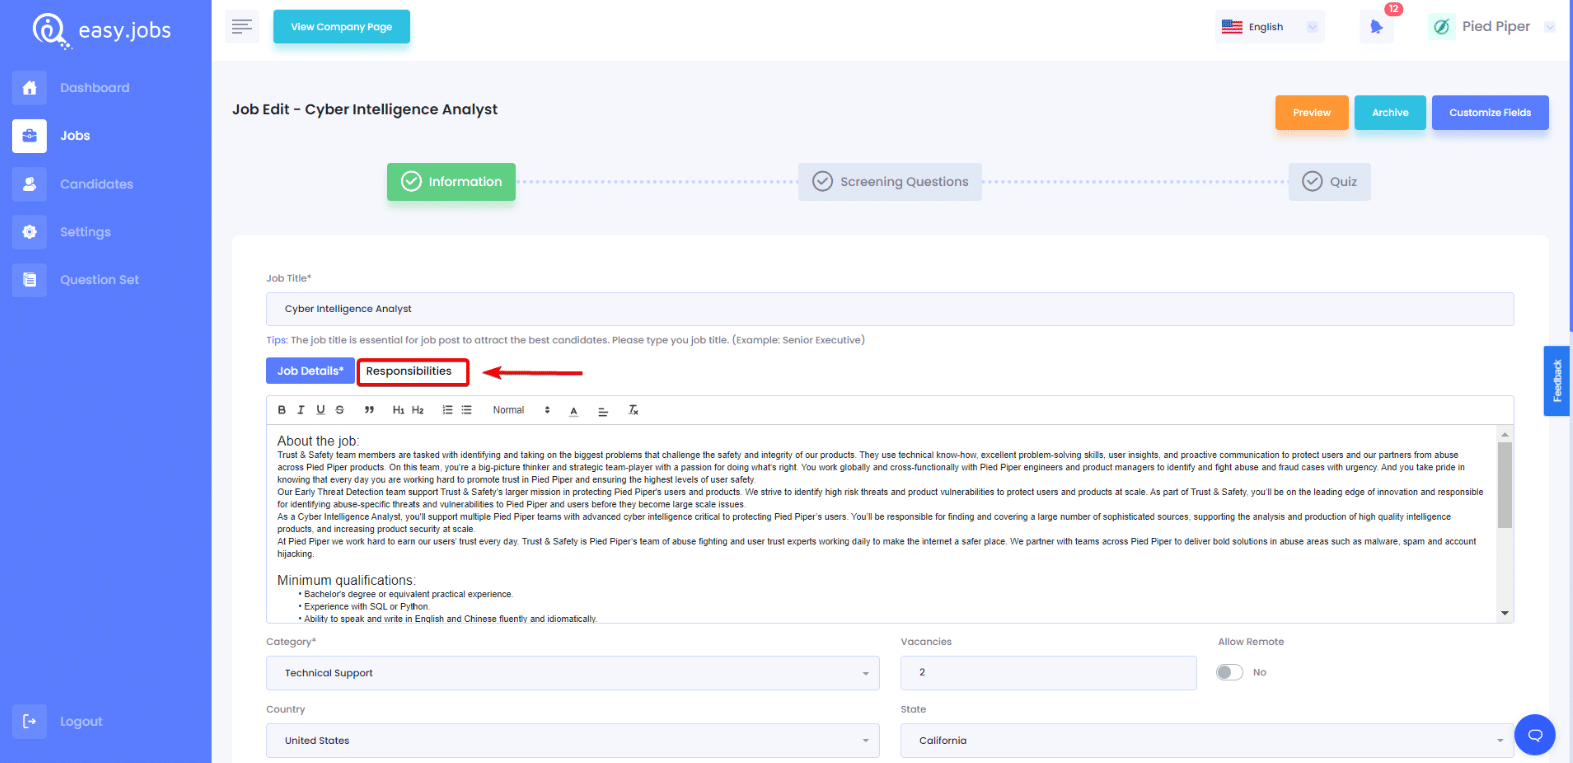The width and height of the screenshot is (1573, 763).
Task: Switch to the Responsibilities tab
Action: [x=409, y=371]
